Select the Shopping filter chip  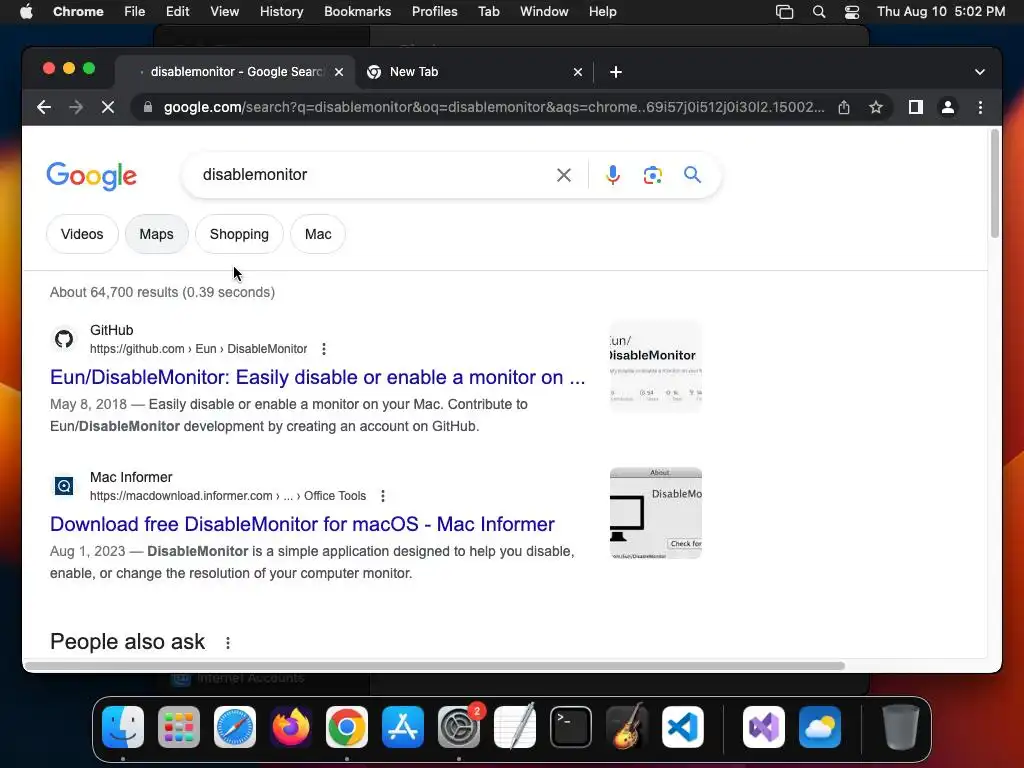point(239,234)
